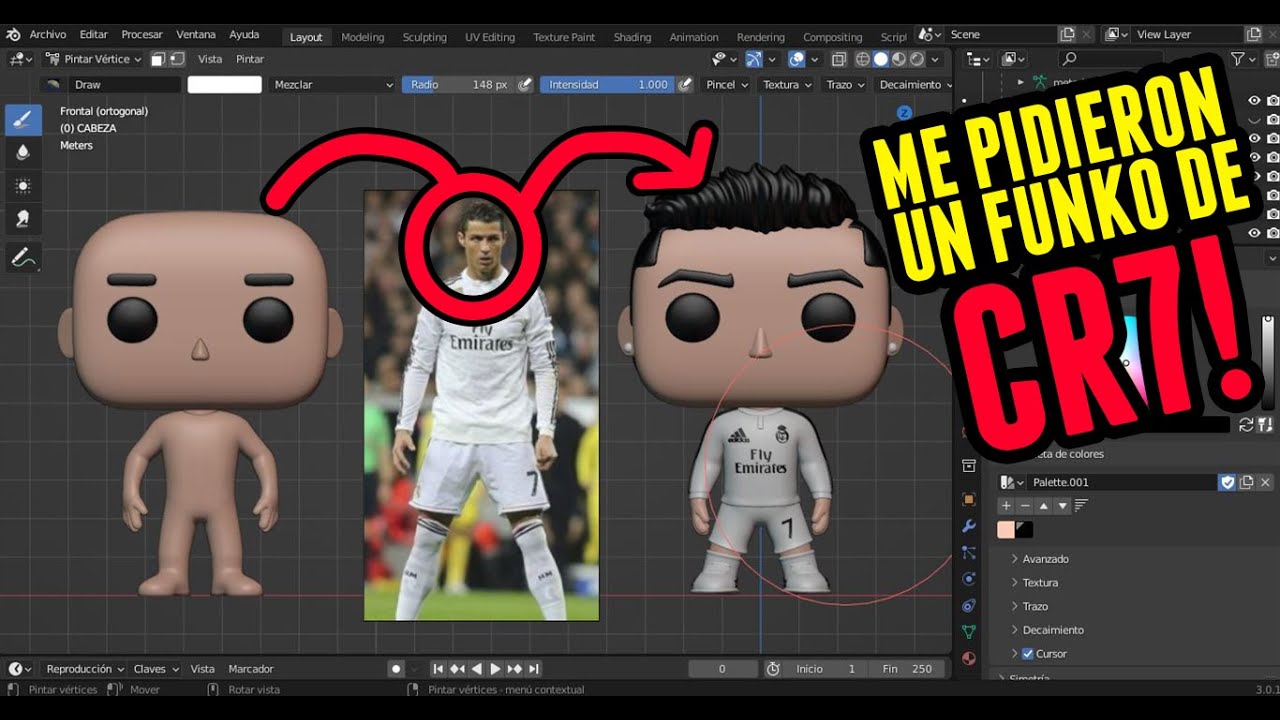Screen dimensions: 1280x720
Task: Create new palette copy icon
Action: pos(1246,482)
